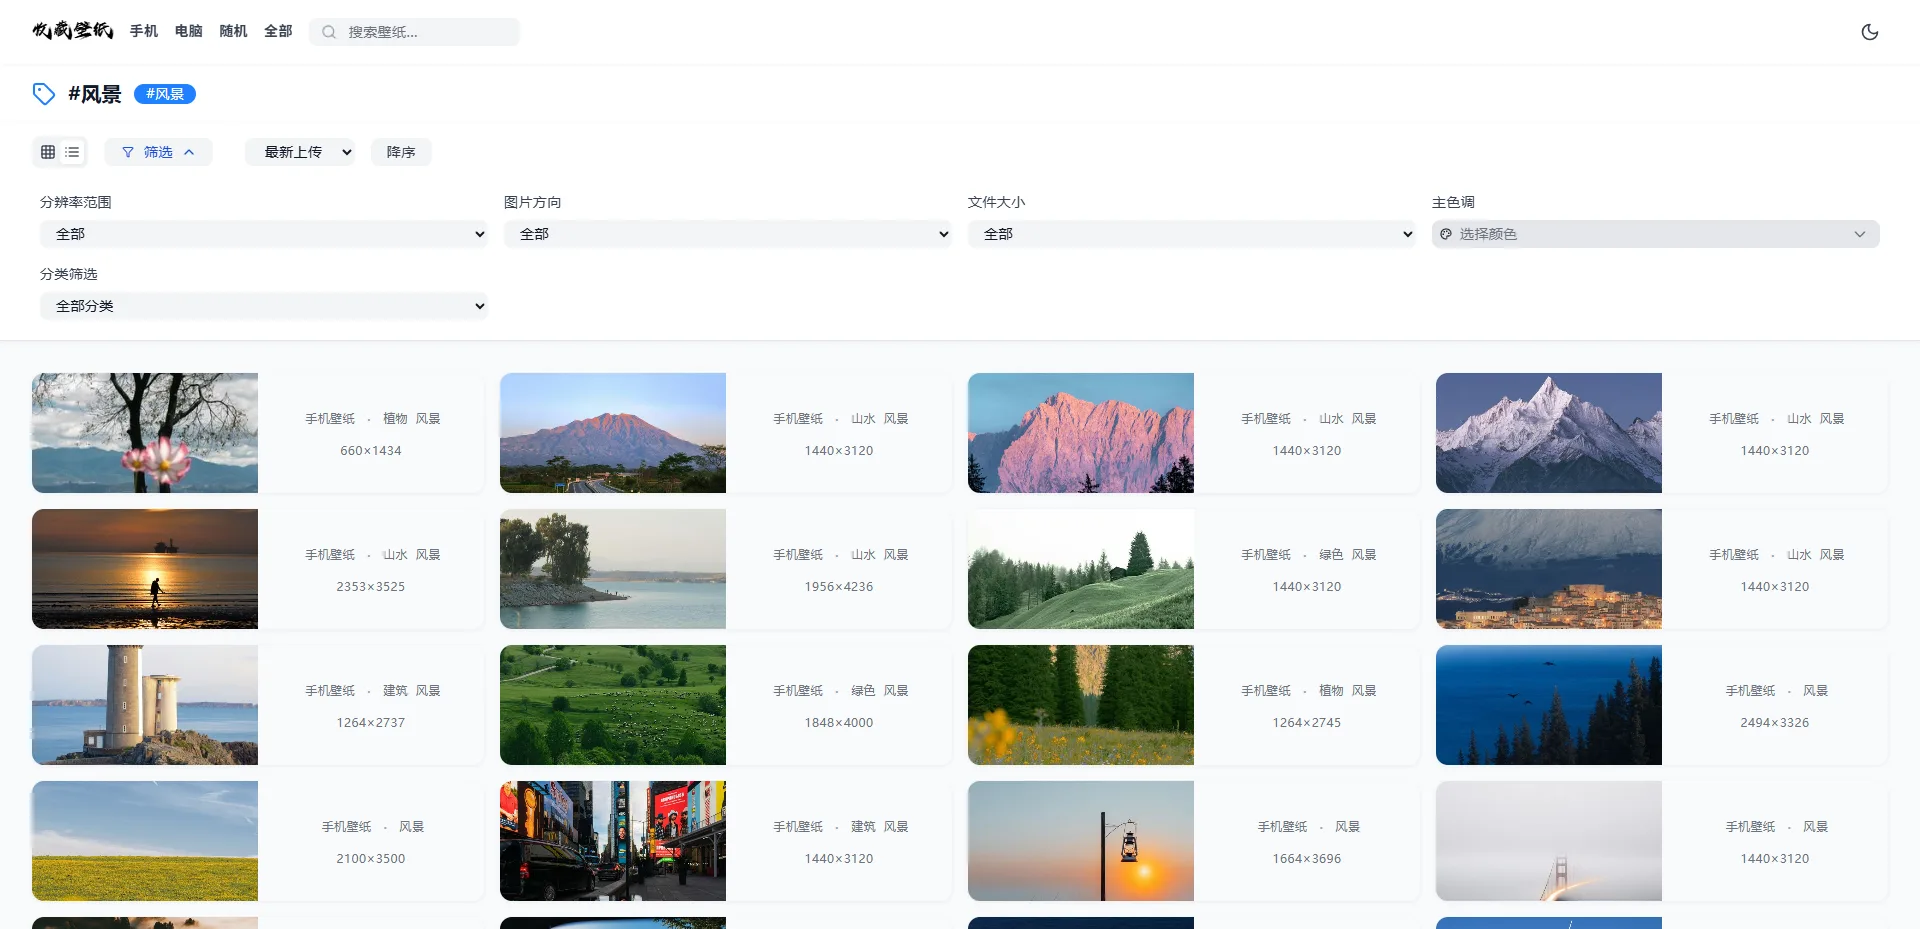Open the yellow field 2100×3500 thumbnail

[145, 841]
